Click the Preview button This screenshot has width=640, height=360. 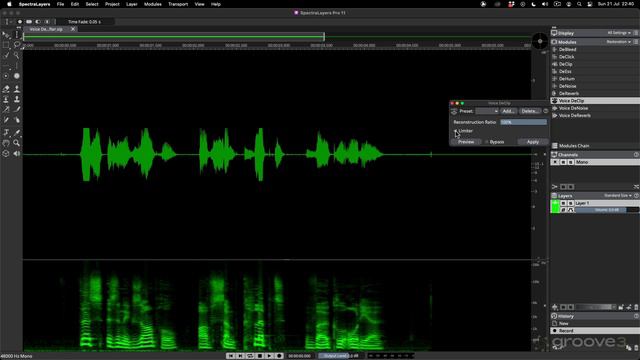pos(466,142)
